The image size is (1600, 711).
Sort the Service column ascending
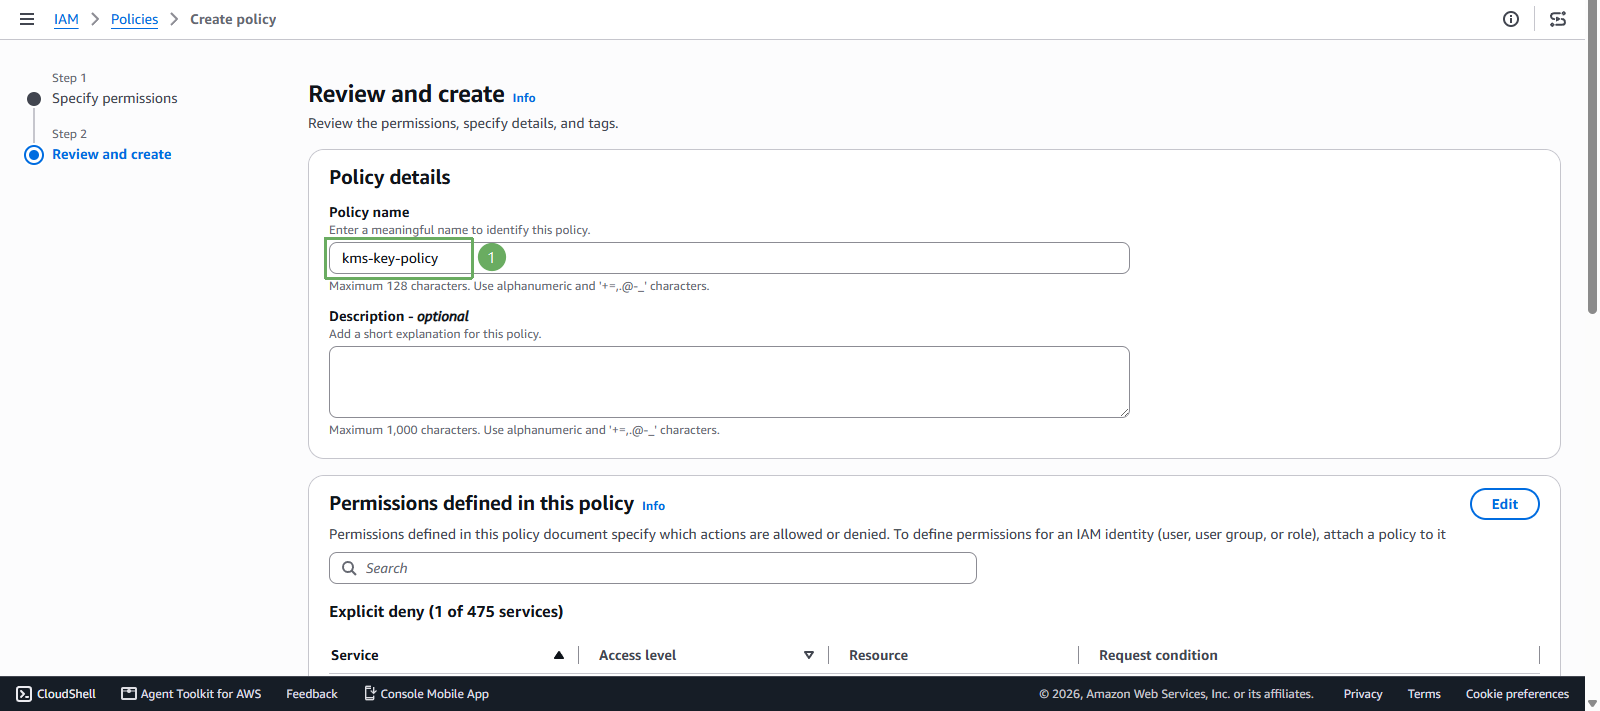click(559, 655)
